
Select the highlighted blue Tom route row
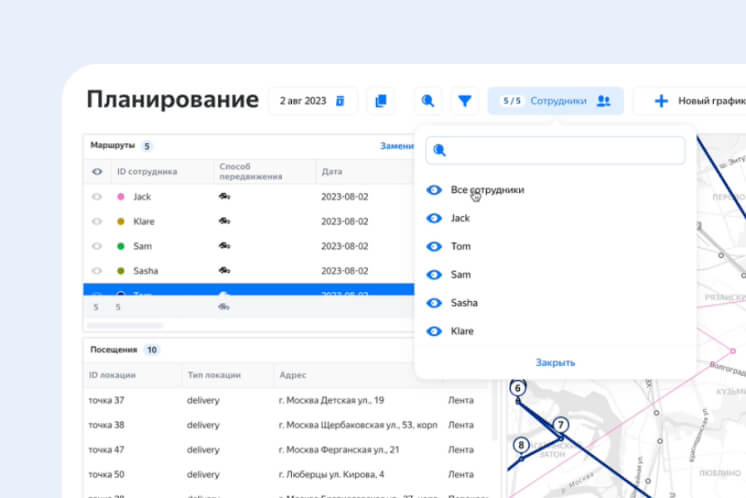pos(249,289)
